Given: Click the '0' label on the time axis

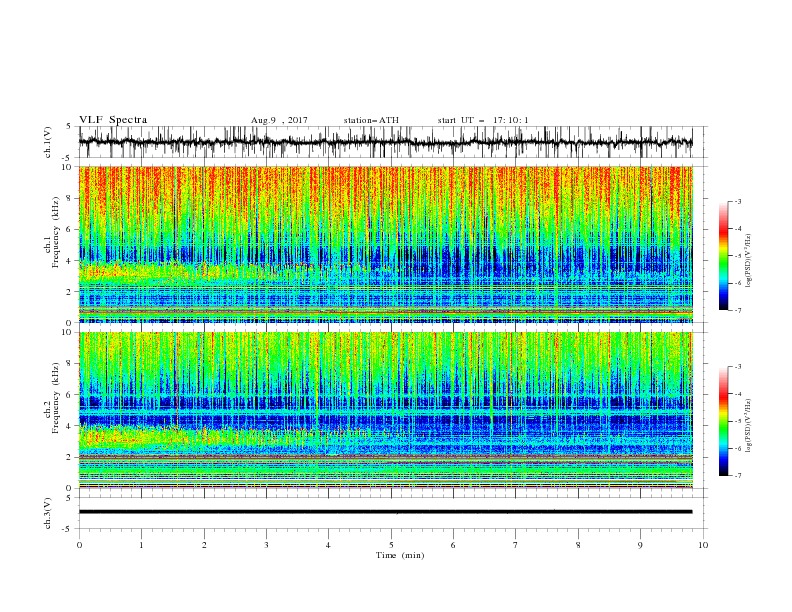Looking at the screenshot, I should pyautogui.click(x=79, y=545).
